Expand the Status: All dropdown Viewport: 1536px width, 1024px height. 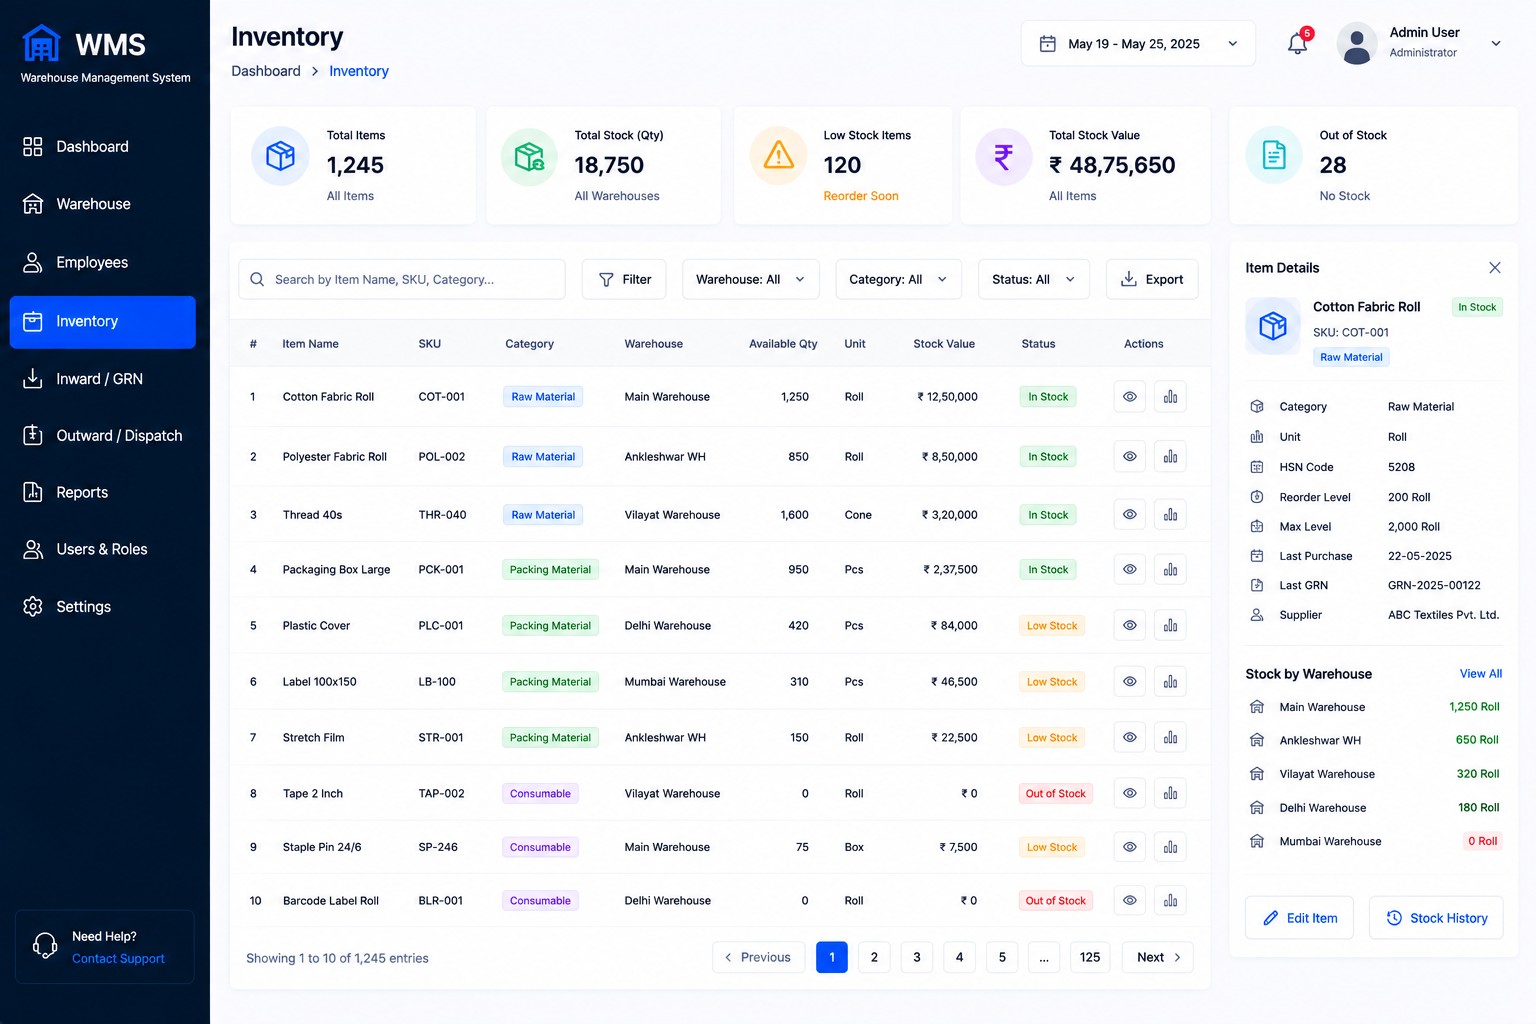1034,280
